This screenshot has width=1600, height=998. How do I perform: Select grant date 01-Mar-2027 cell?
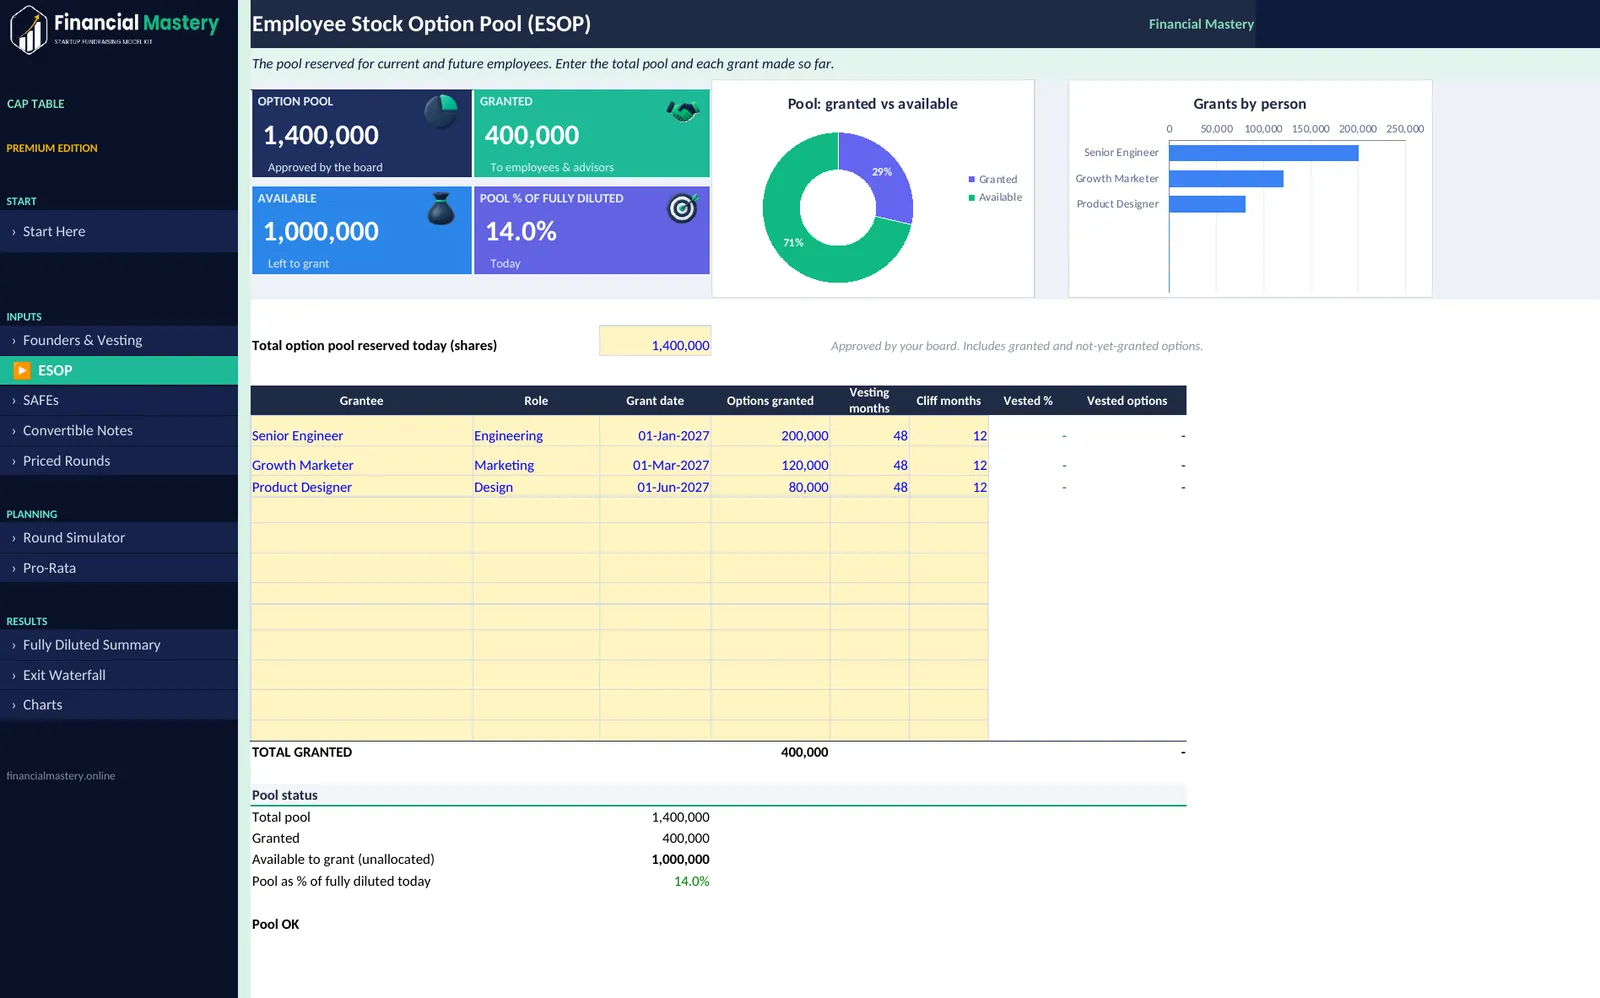coord(655,461)
